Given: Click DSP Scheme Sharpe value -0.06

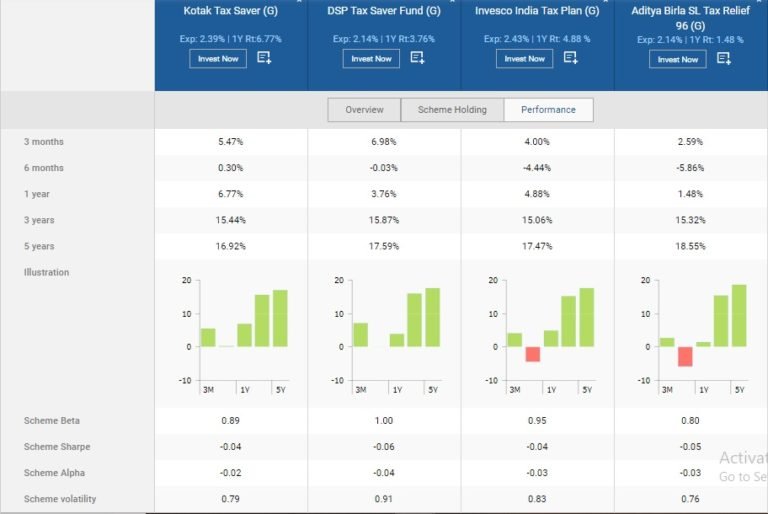Looking at the screenshot, I should point(384,447).
